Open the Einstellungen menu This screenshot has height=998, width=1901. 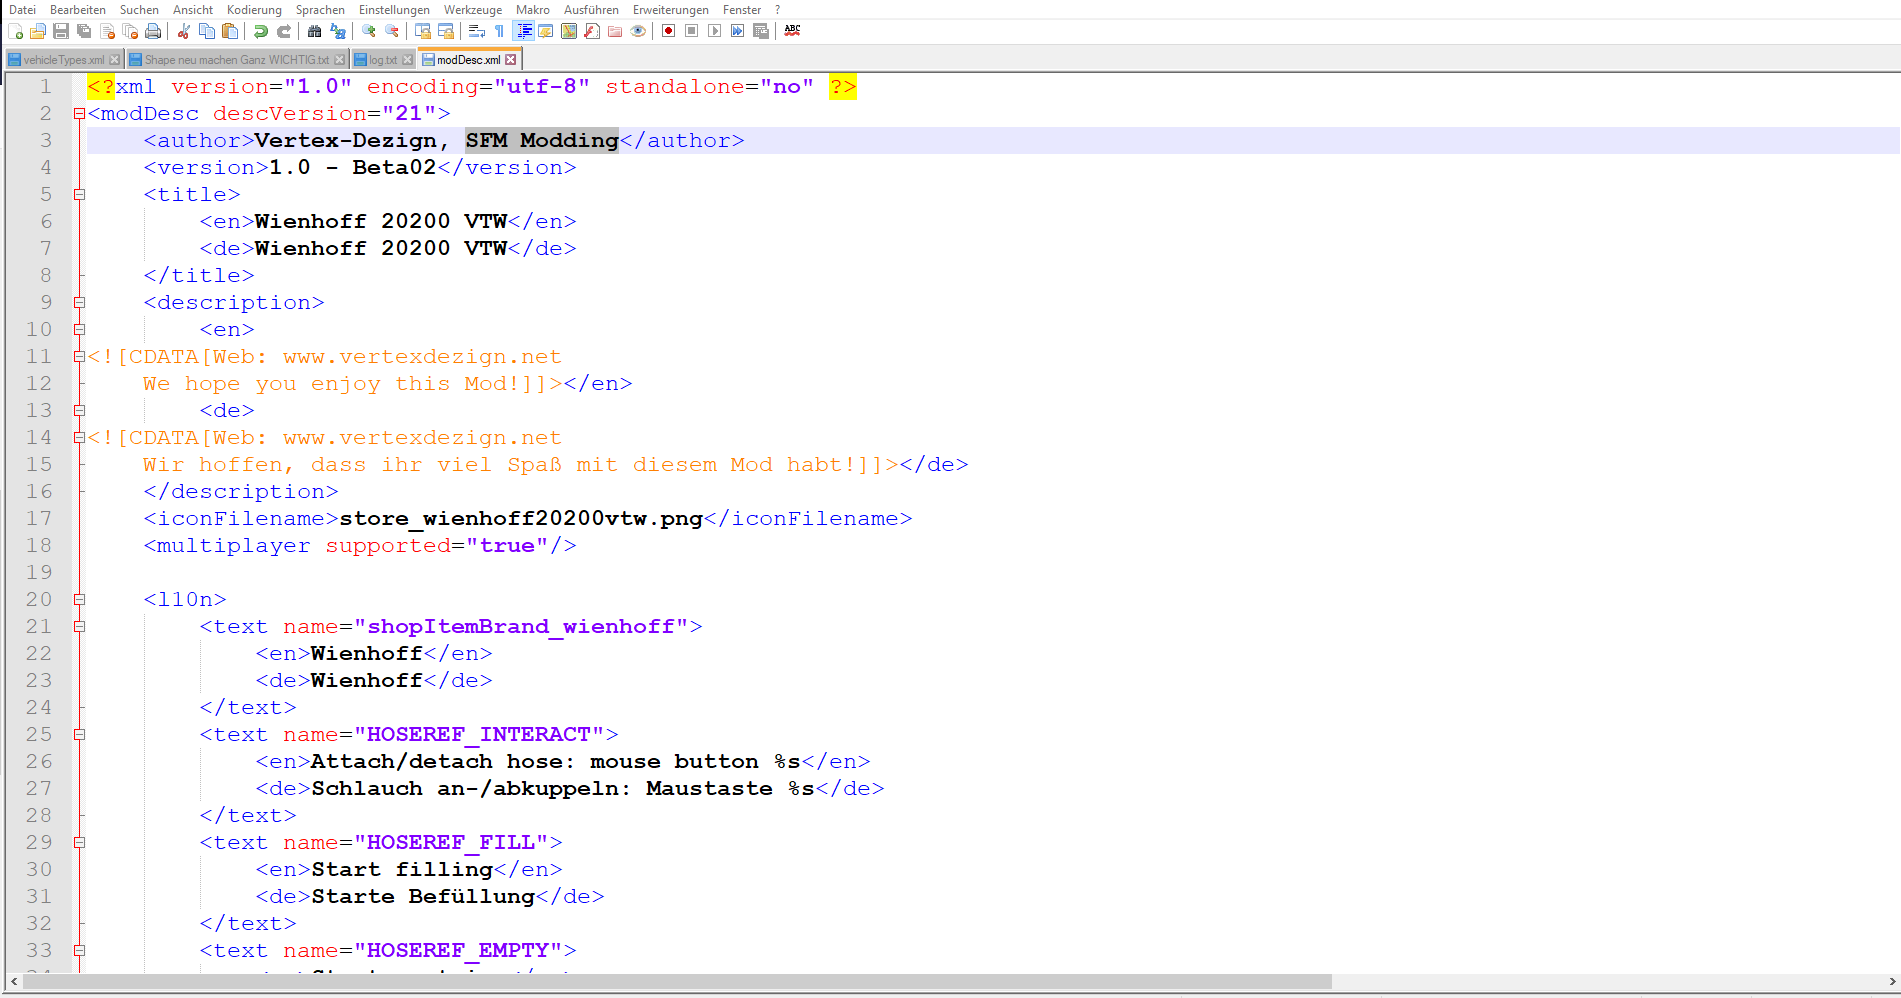(394, 10)
